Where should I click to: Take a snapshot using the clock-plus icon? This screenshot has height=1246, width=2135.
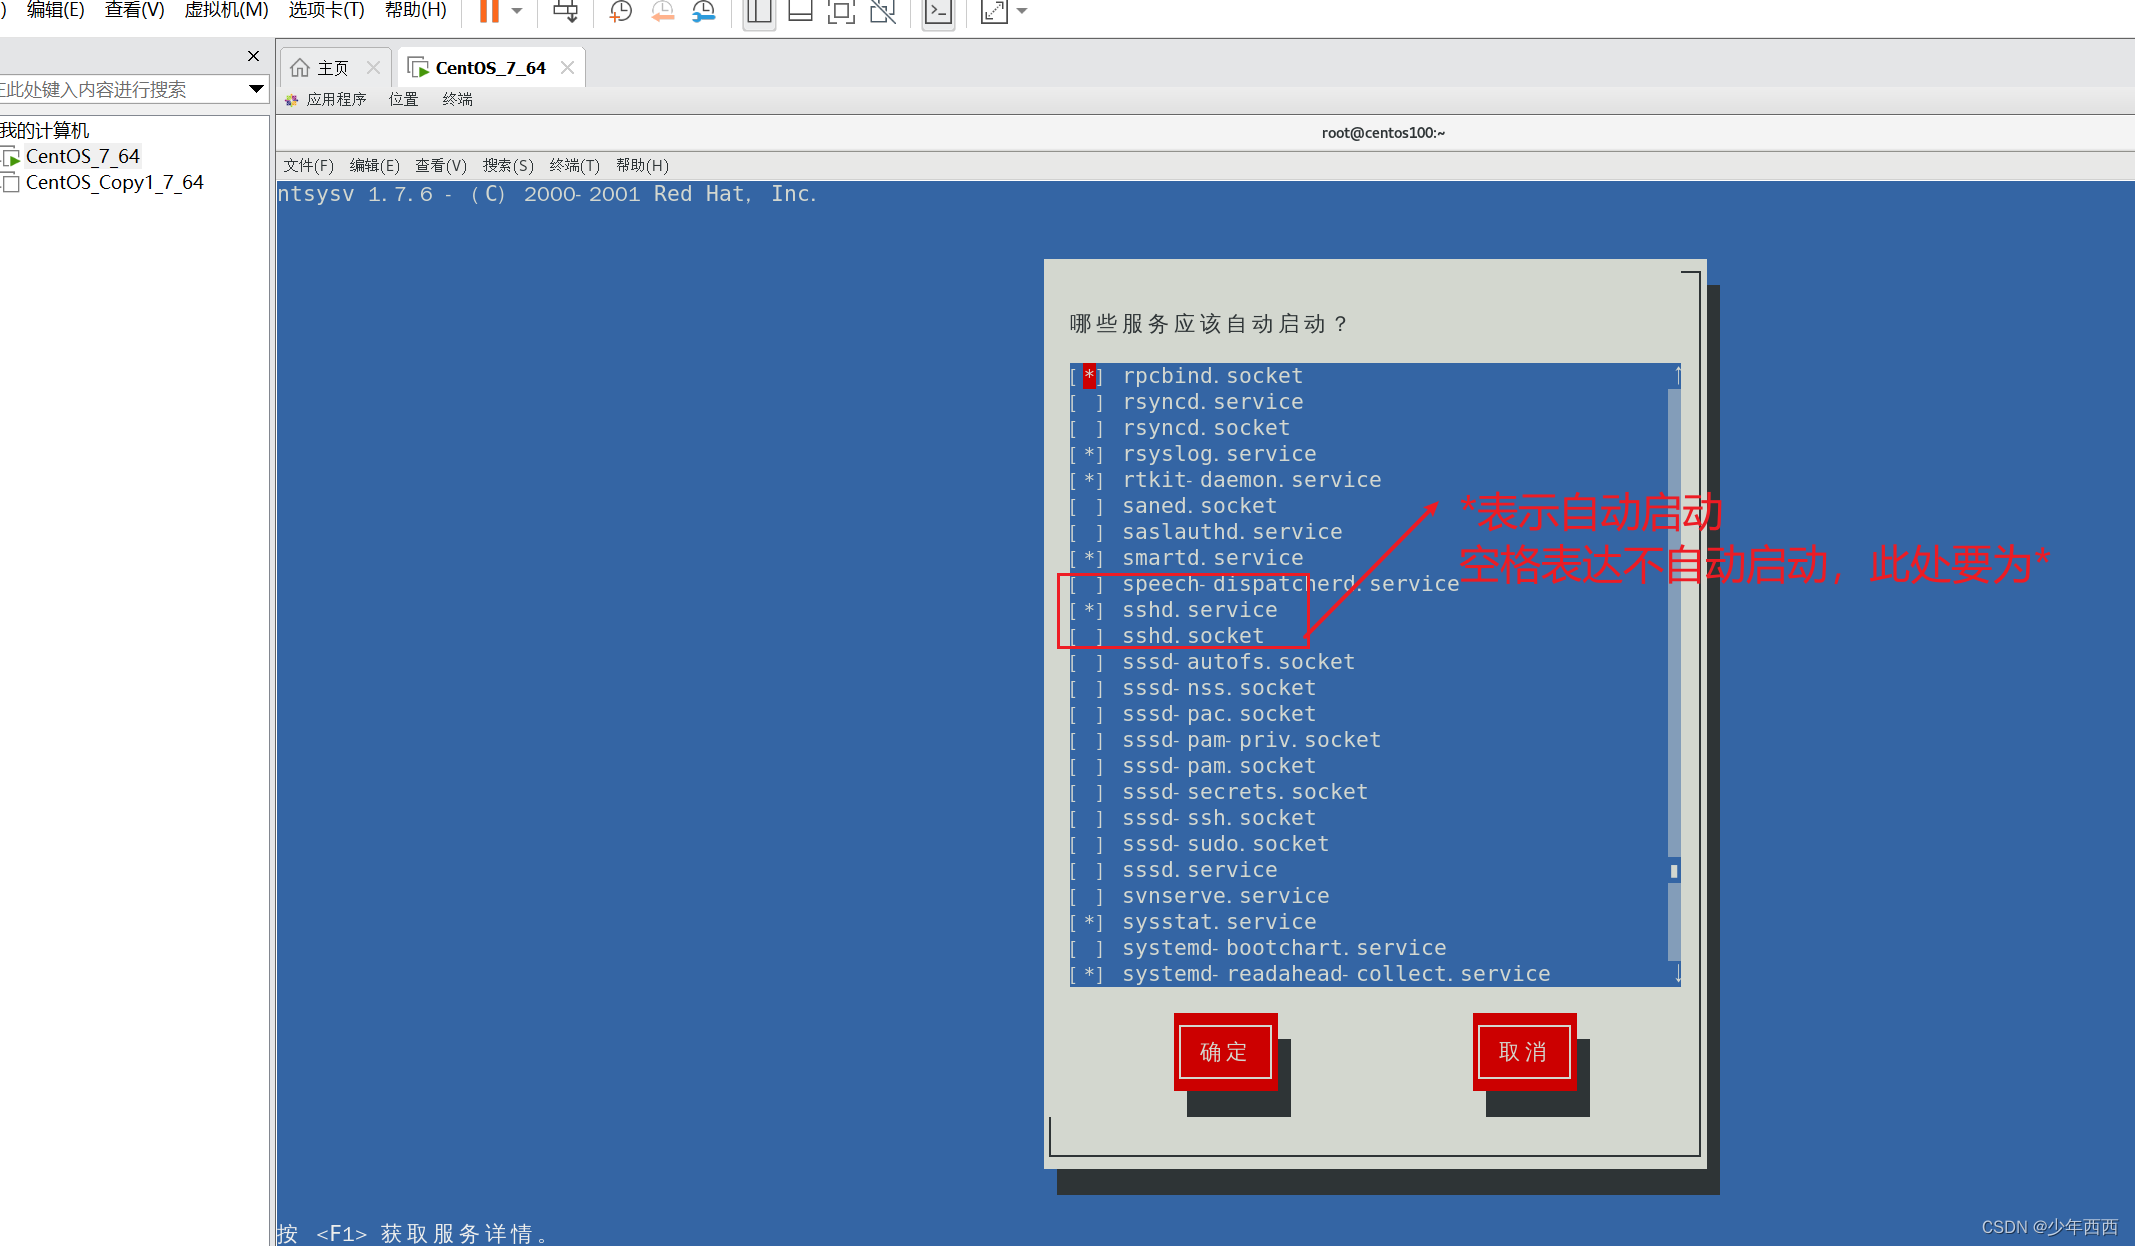(620, 12)
